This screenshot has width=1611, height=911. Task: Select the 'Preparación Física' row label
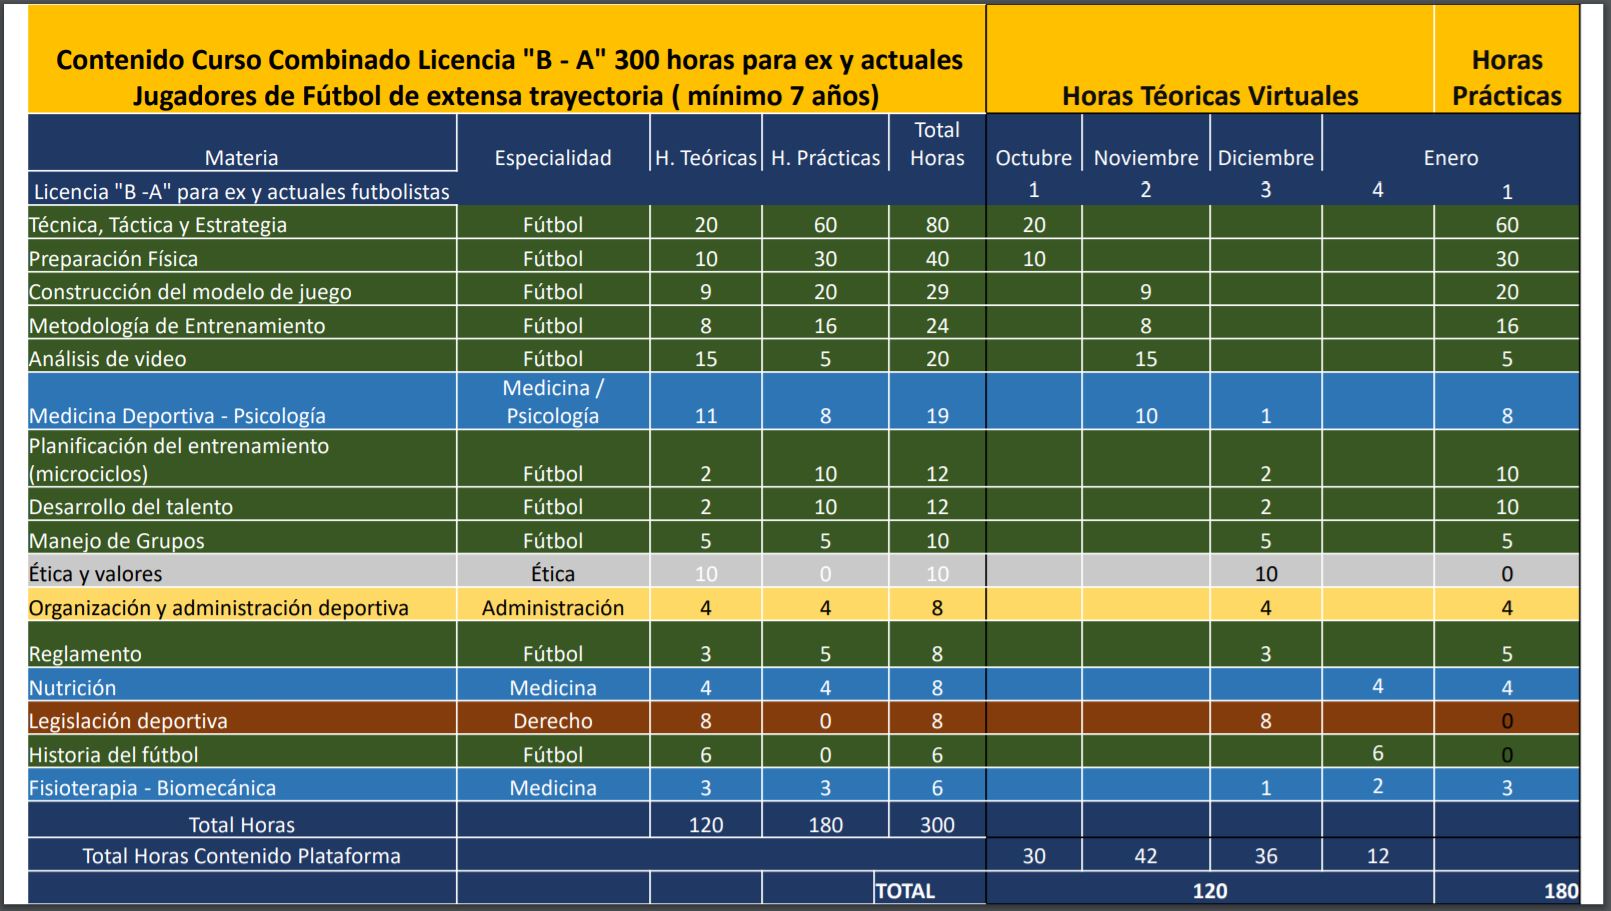(x=242, y=256)
